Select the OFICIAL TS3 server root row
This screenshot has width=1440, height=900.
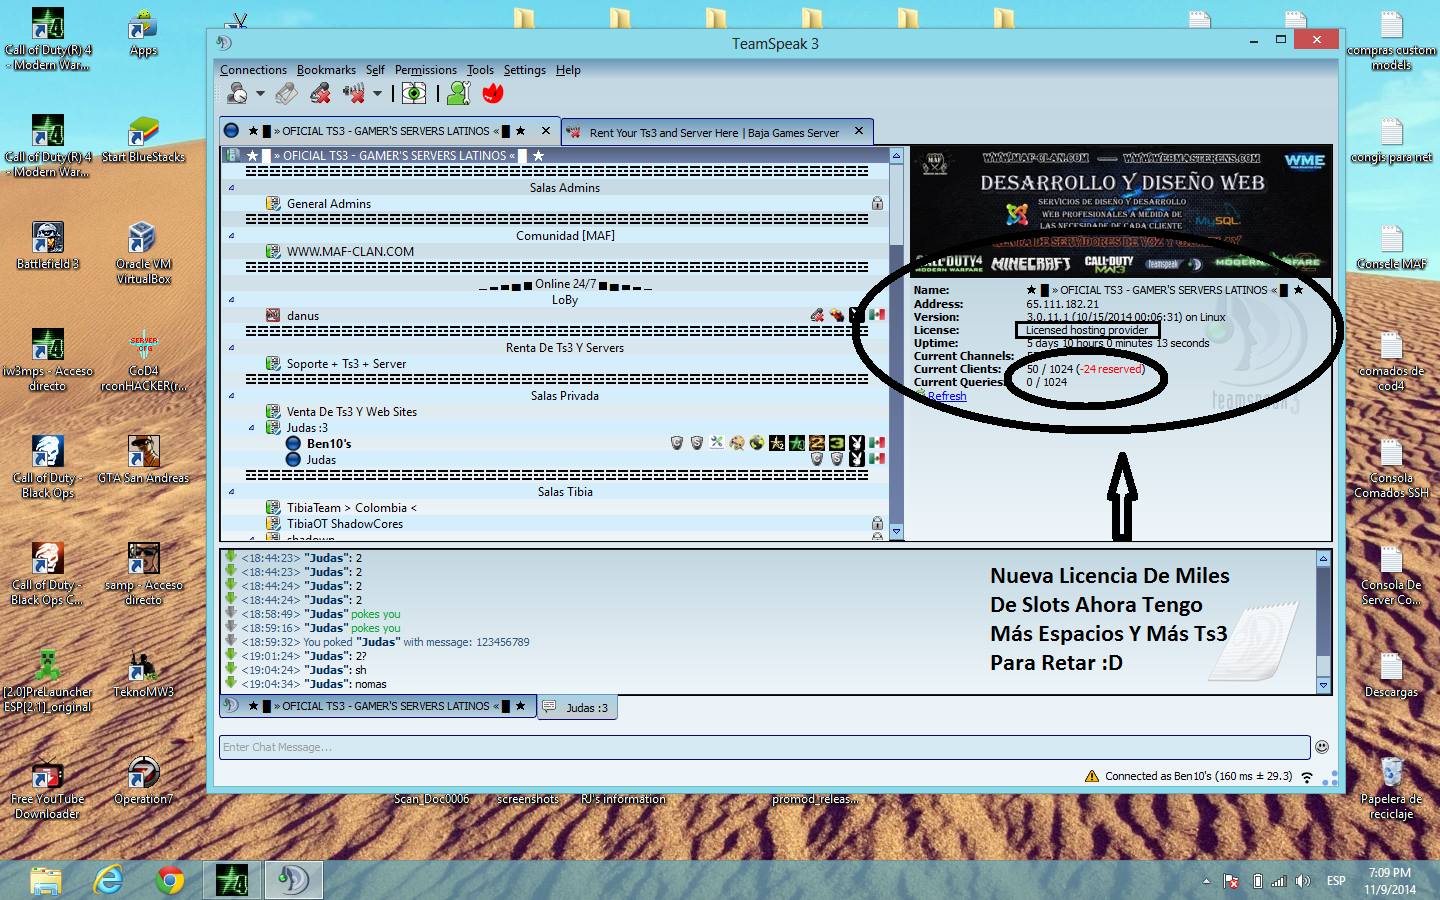click(x=555, y=156)
